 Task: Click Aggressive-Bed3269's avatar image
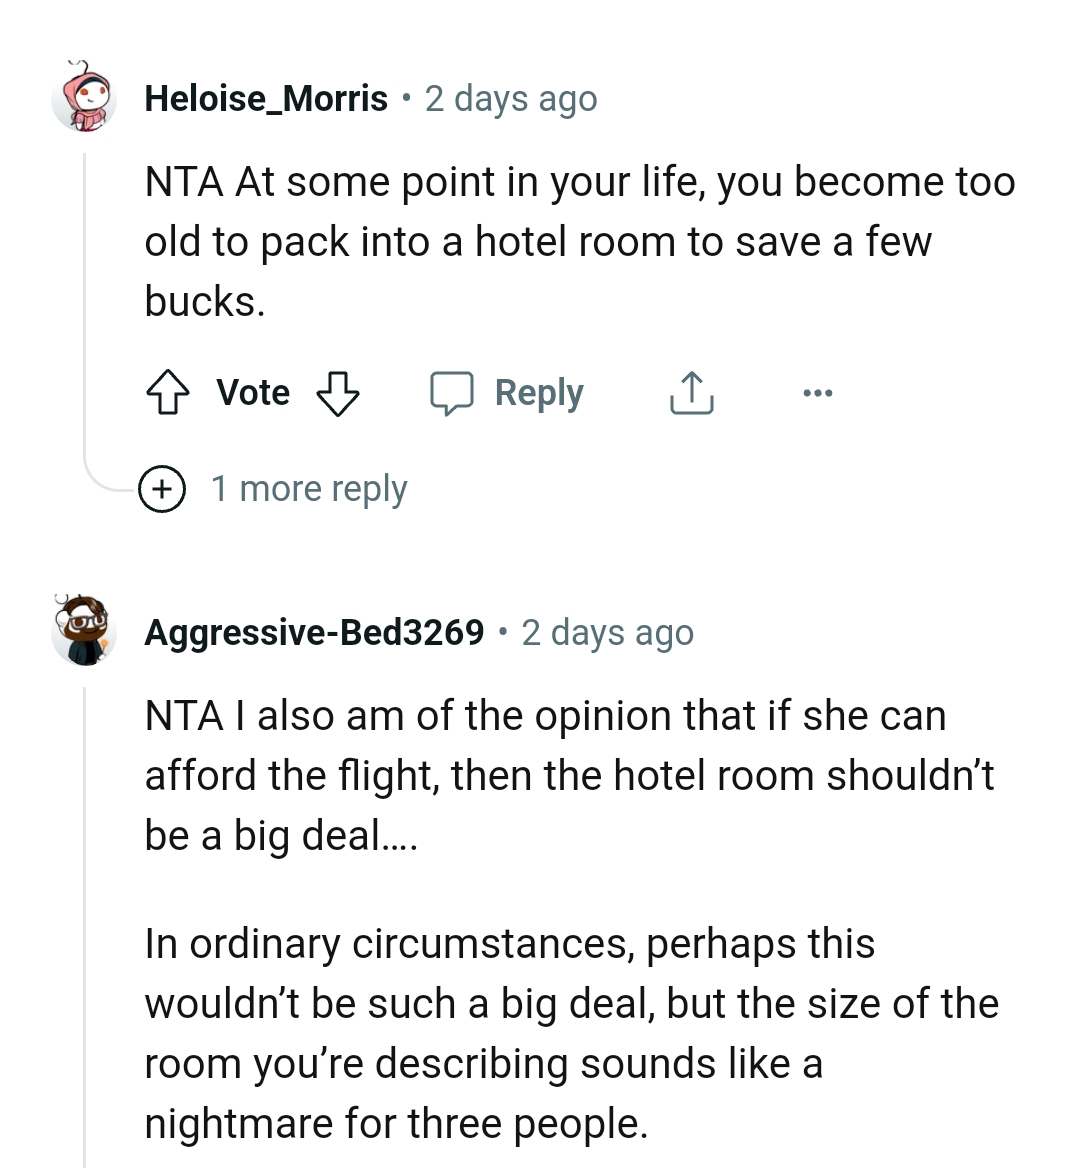[84, 631]
